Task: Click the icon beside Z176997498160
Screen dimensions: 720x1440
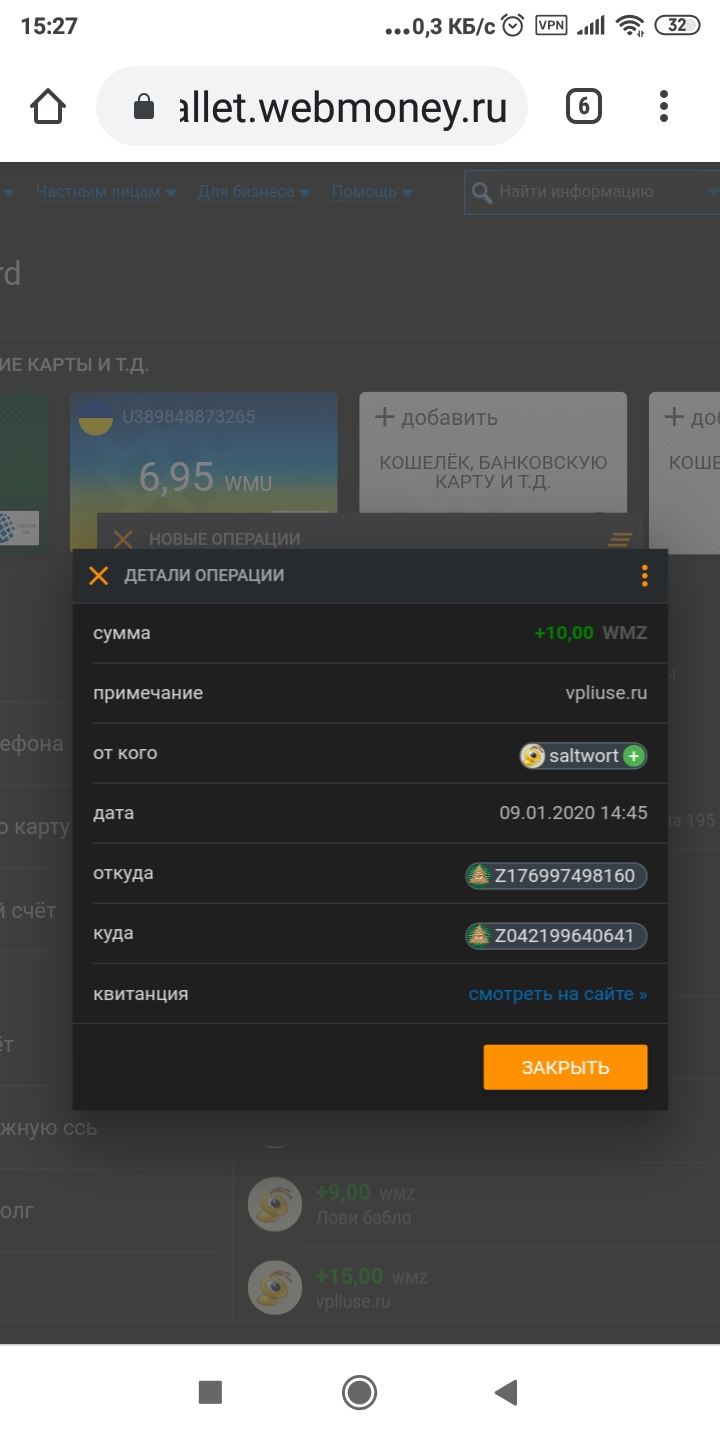Action: (480, 876)
